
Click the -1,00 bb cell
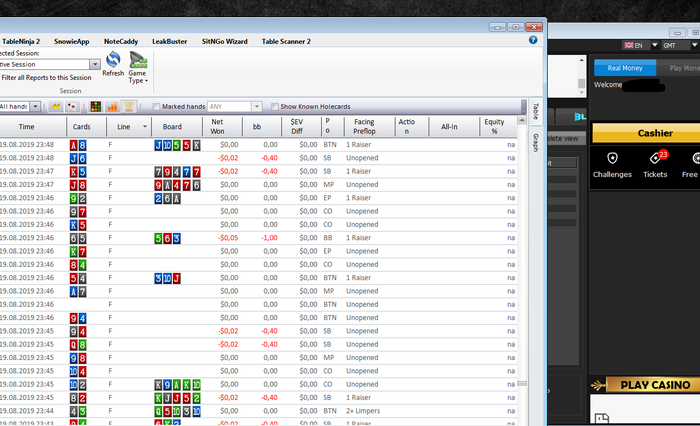click(269, 238)
